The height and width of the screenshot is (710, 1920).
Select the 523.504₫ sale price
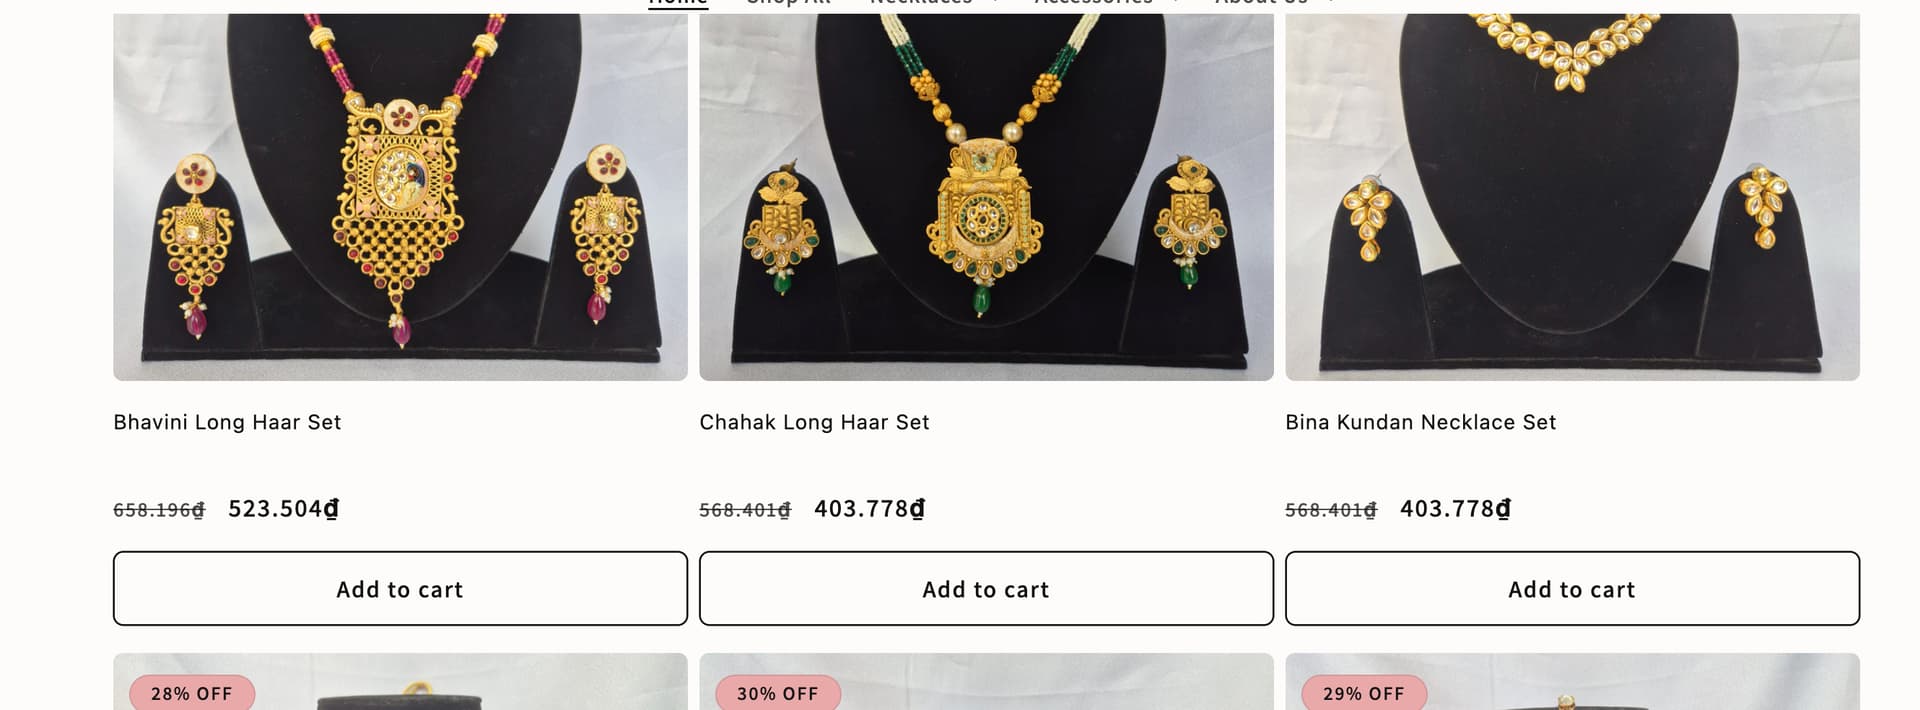283,509
